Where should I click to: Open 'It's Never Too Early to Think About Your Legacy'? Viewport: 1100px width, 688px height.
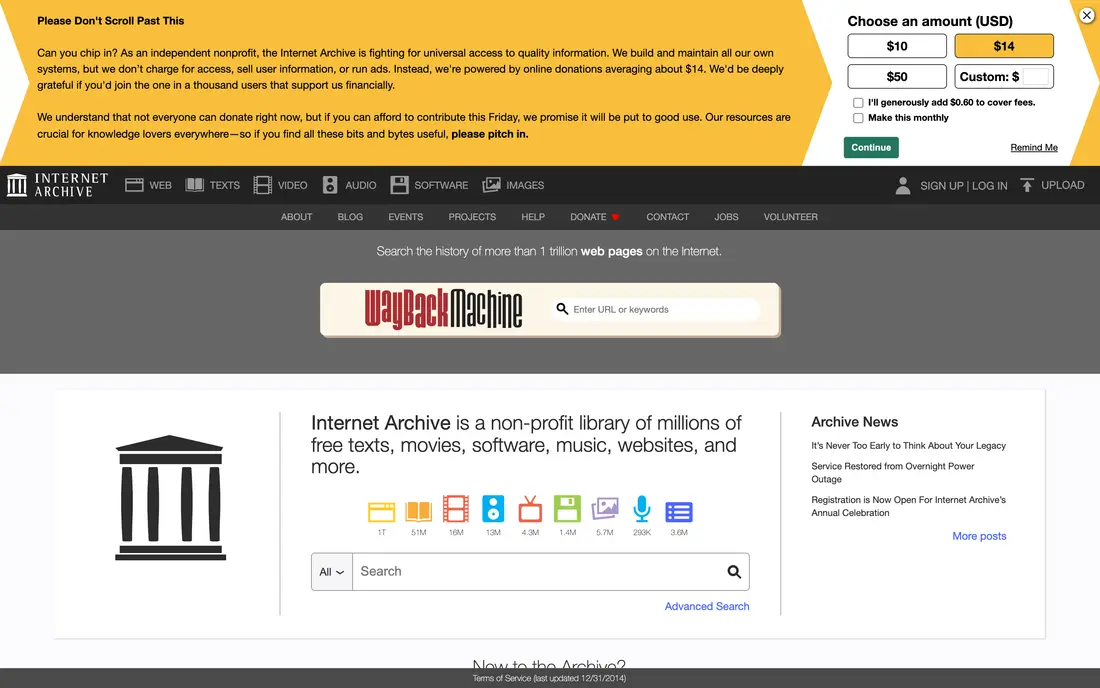coord(908,445)
